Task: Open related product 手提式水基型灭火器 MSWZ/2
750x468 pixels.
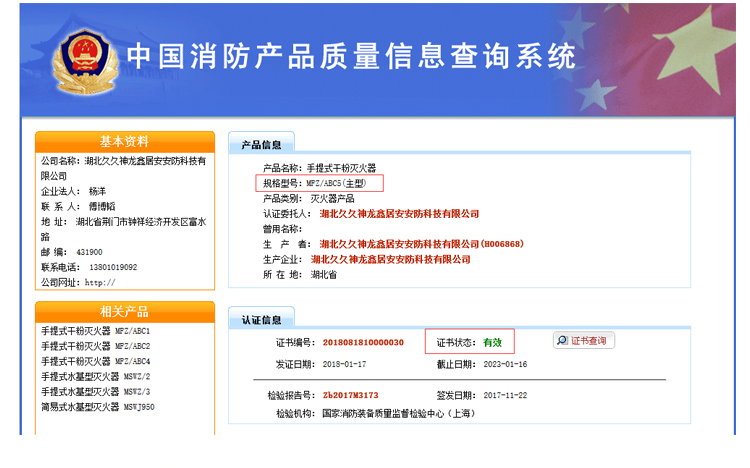Action: click(x=95, y=377)
